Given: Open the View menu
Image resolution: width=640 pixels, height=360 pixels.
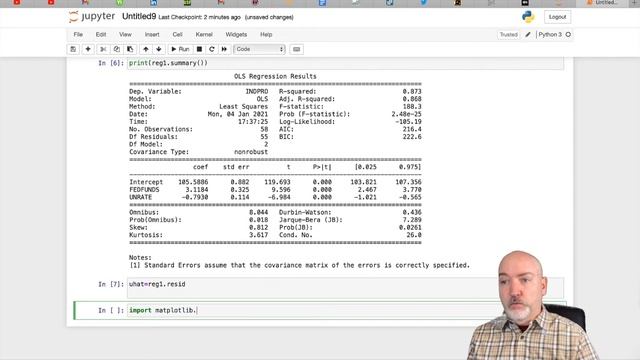Looking at the screenshot, I should tap(125, 35).
